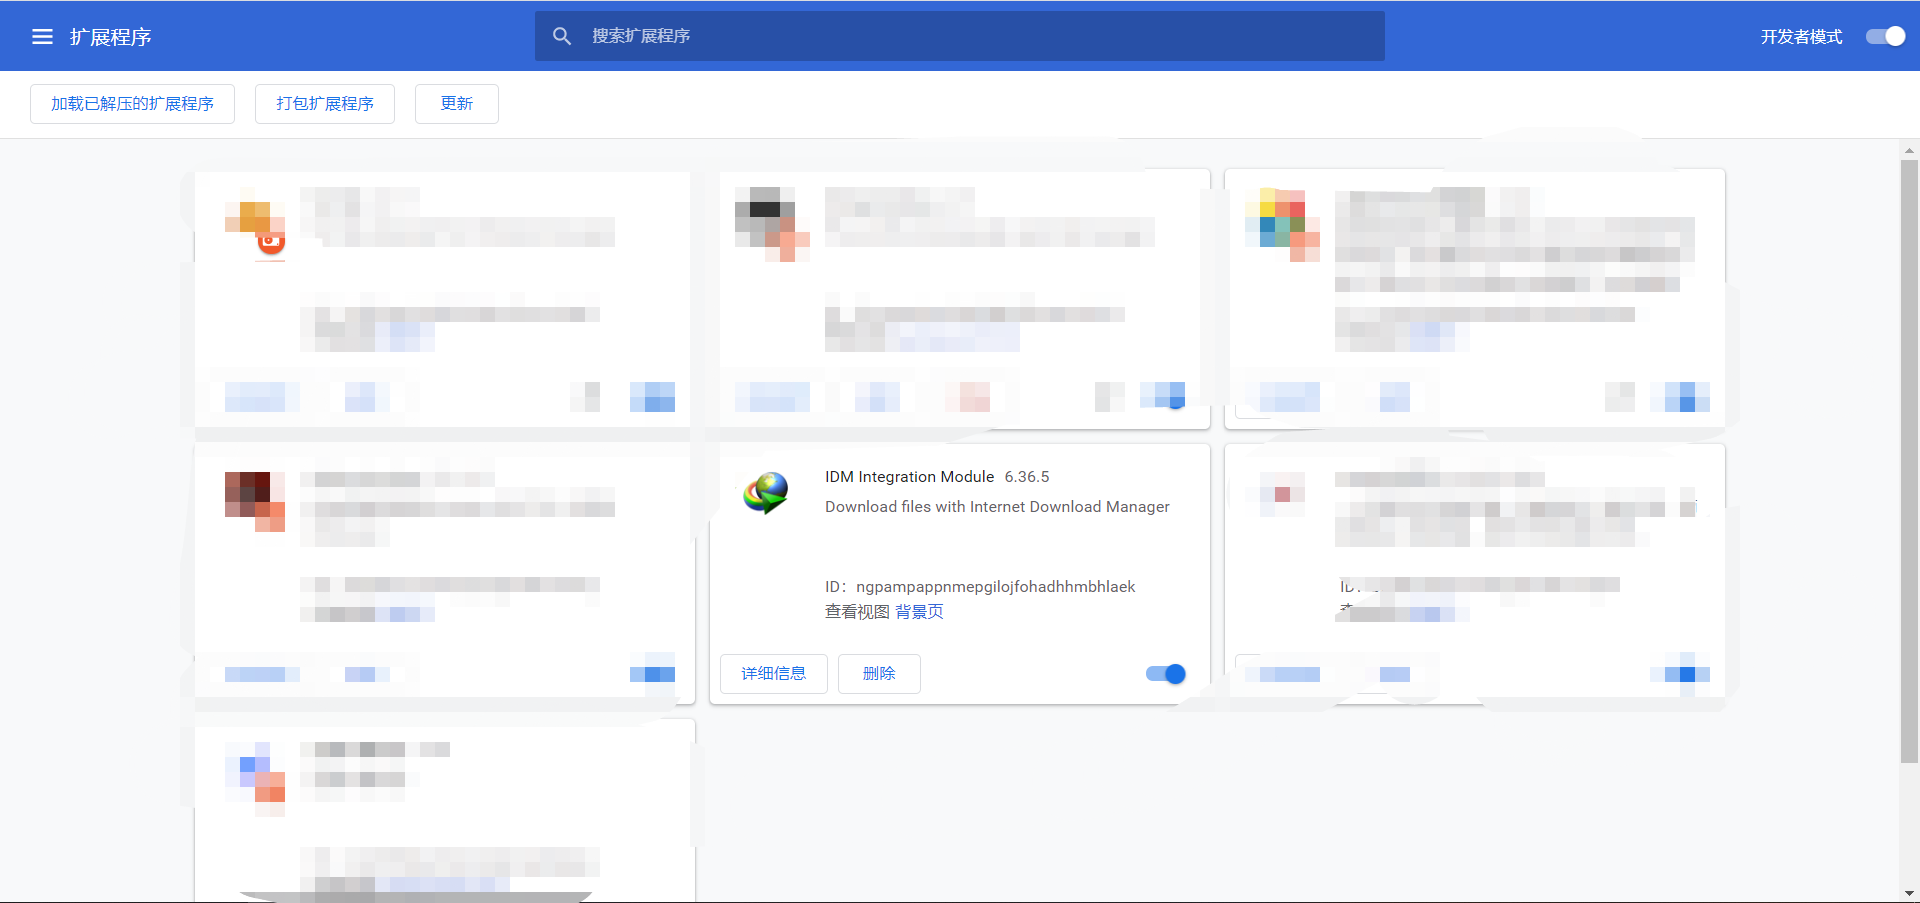Image resolution: width=1920 pixels, height=903 pixels.
Task: Toggle the 开发者模式 switch off
Action: [x=1884, y=36]
